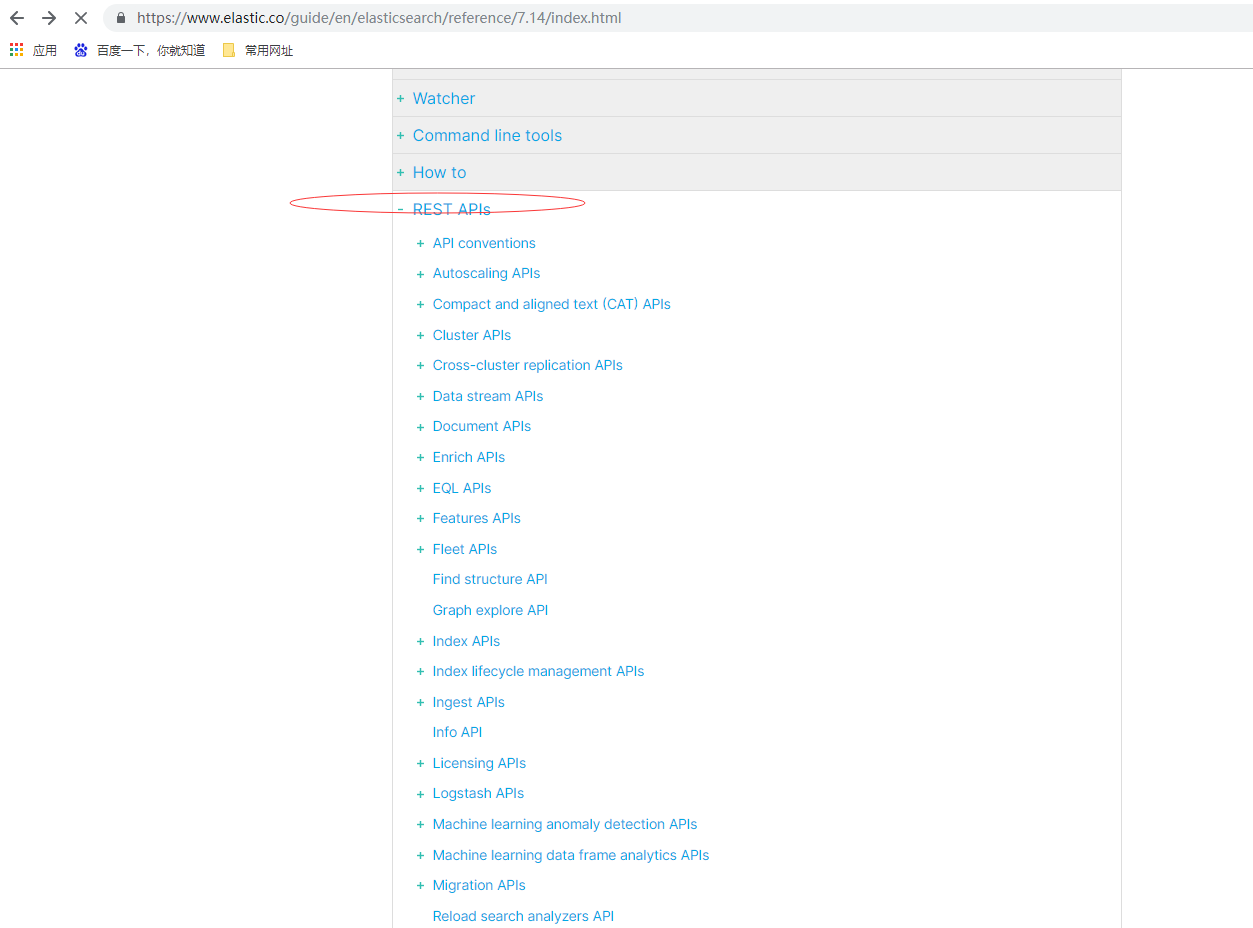Stop loading the page
This screenshot has height=928, width=1253.
(x=81, y=18)
